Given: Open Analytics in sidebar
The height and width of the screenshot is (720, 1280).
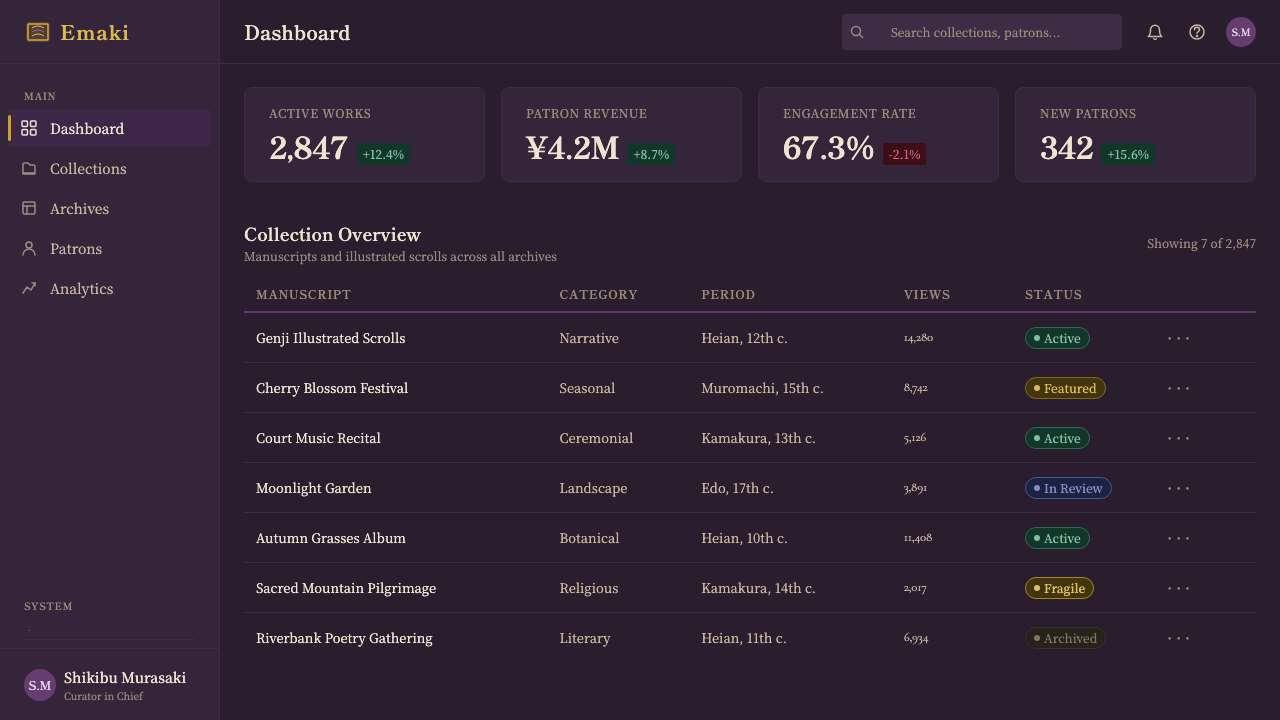Looking at the screenshot, I should tap(110, 288).
